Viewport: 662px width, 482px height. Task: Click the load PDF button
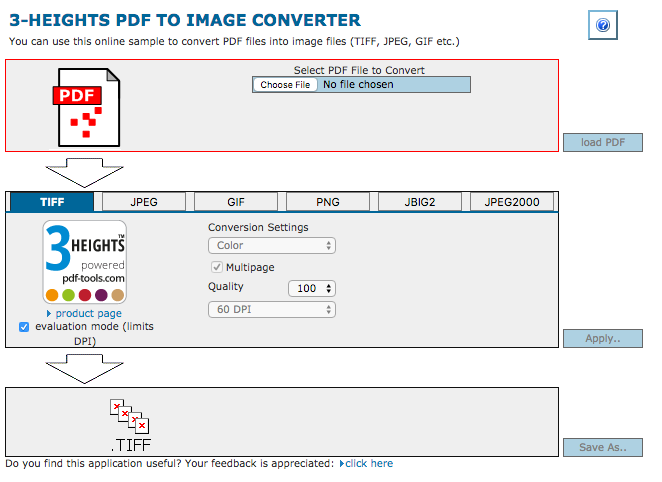tap(603, 143)
